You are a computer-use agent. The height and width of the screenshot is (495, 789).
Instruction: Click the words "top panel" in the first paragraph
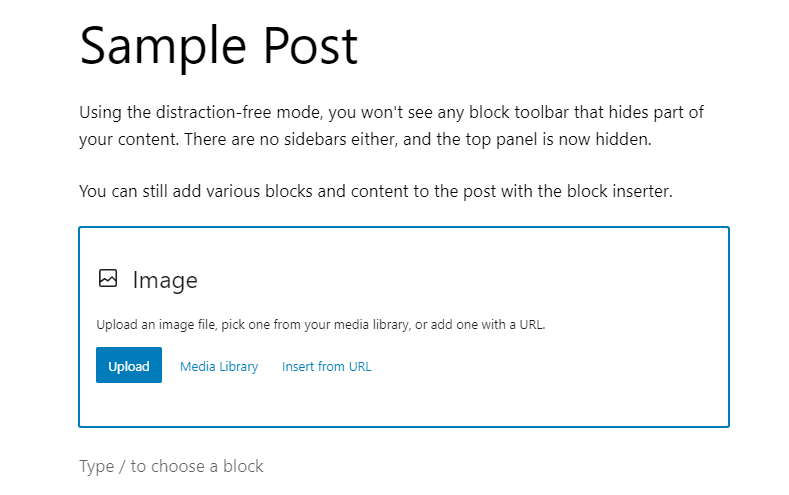[495, 140]
